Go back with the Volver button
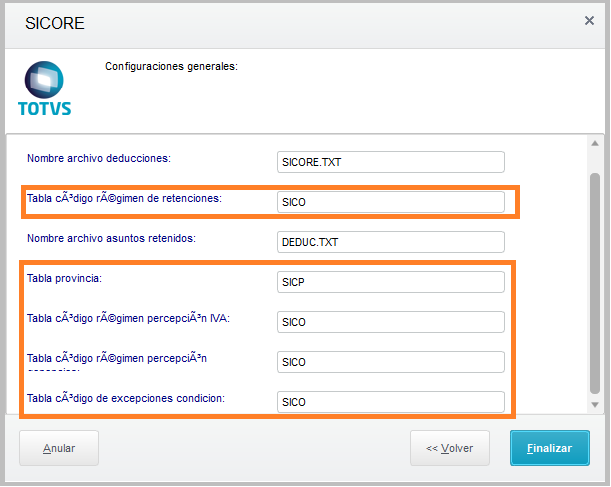This screenshot has width=611, height=487. (450, 448)
